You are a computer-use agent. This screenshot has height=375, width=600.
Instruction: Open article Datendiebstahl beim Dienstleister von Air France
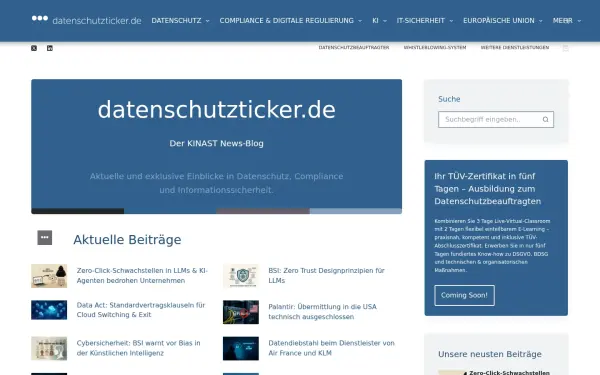[x=331, y=348]
